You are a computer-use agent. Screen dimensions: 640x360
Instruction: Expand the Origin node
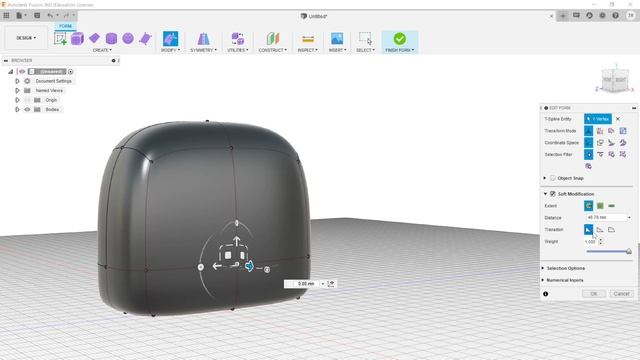point(17,100)
